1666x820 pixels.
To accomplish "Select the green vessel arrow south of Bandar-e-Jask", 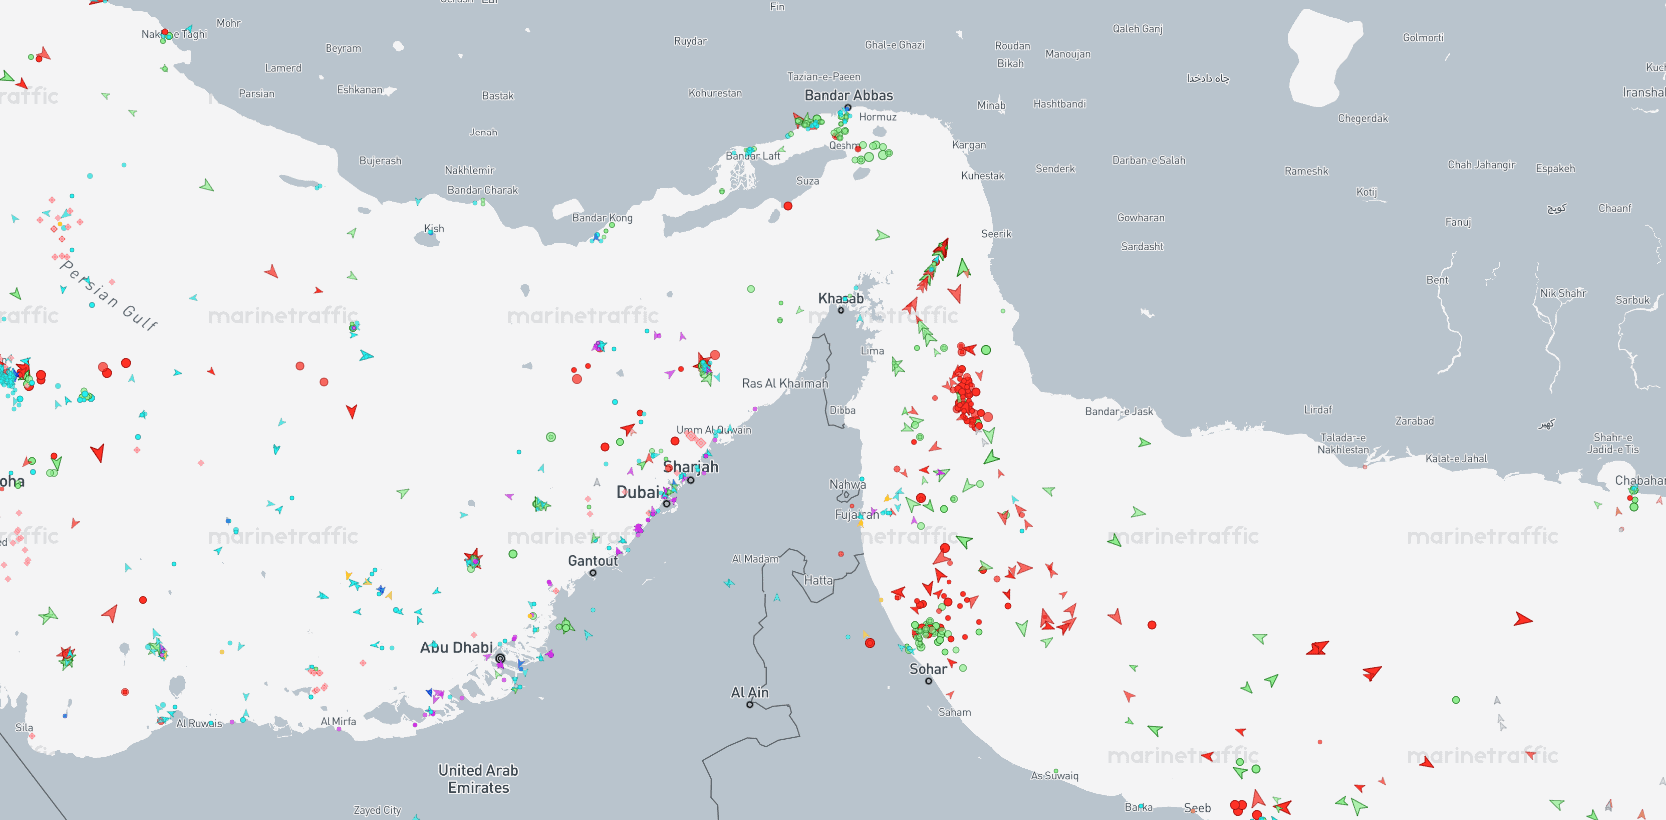I will [x=1144, y=442].
